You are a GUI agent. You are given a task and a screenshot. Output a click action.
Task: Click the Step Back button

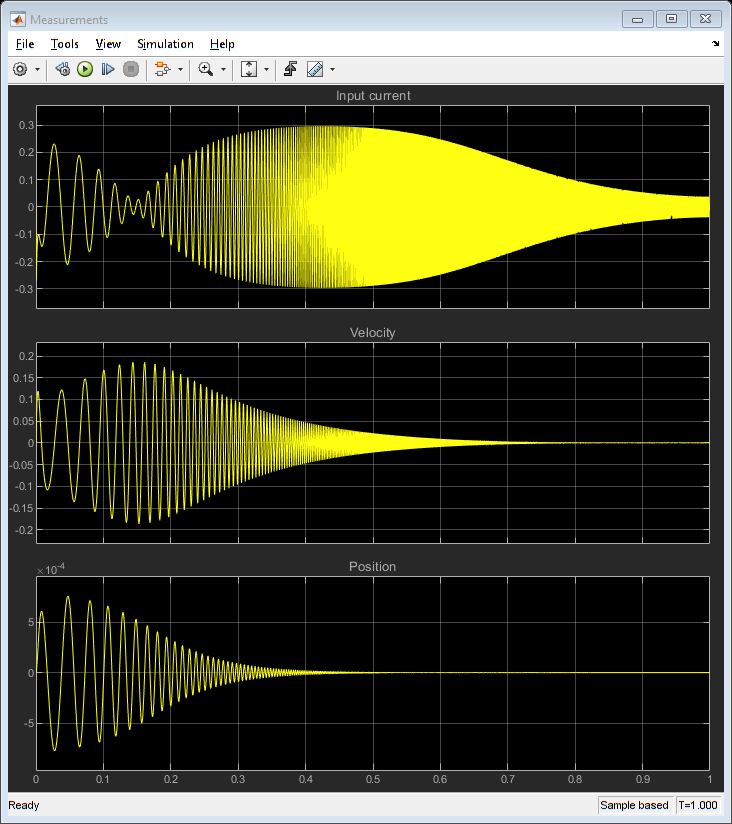(x=62, y=69)
